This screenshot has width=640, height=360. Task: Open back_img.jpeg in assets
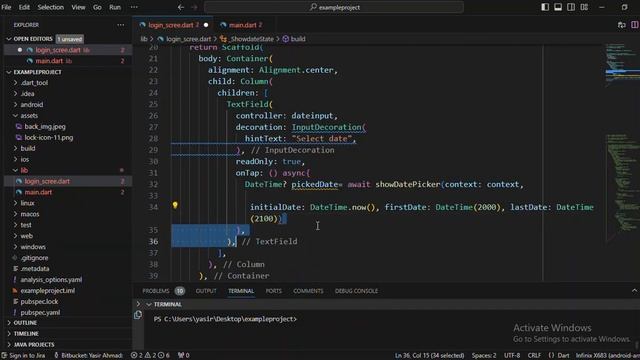(x=45, y=127)
